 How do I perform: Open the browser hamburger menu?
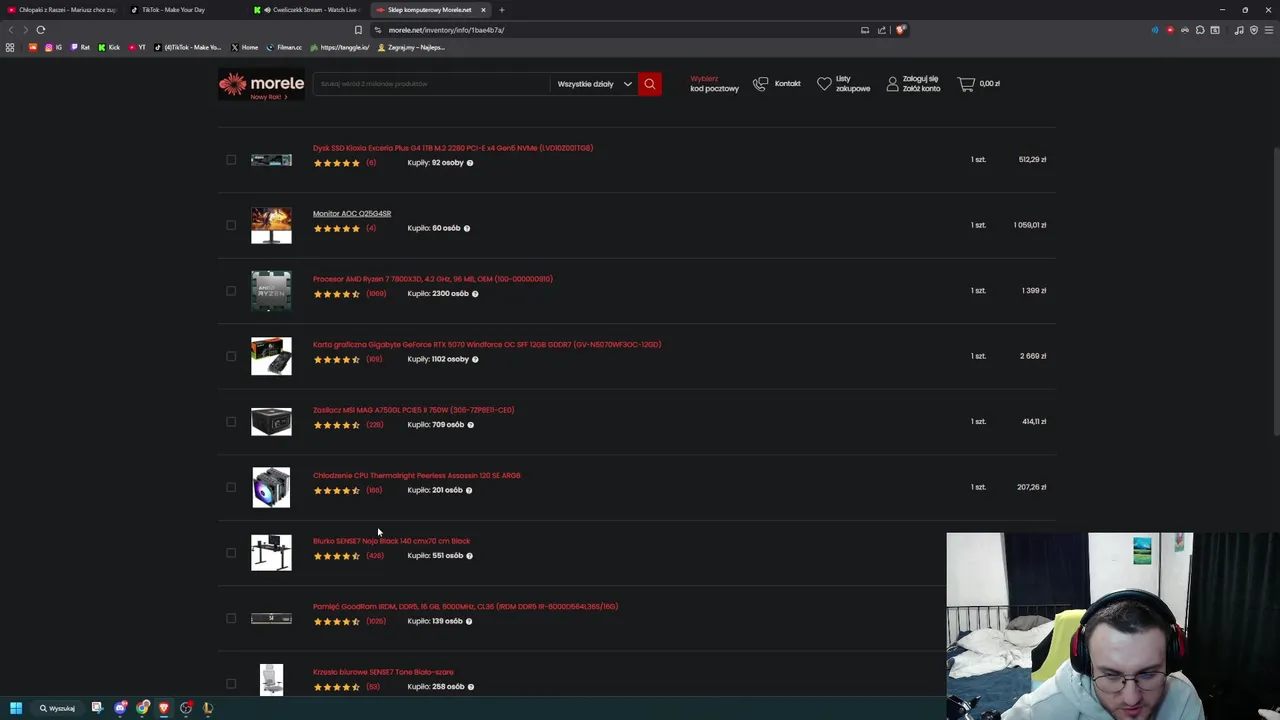(1268, 30)
